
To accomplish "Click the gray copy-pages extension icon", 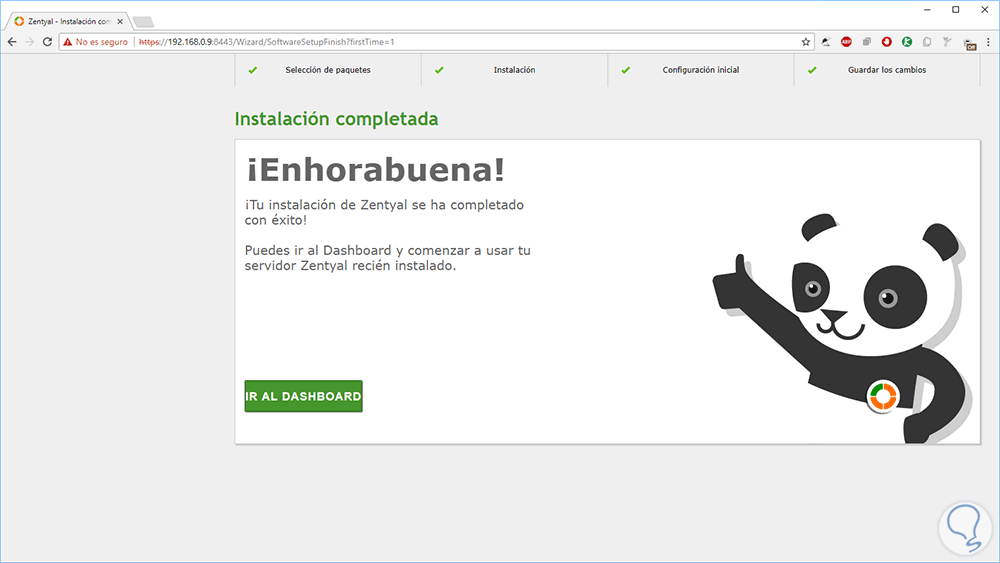I will pyautogui.click(x=927, y=41).
